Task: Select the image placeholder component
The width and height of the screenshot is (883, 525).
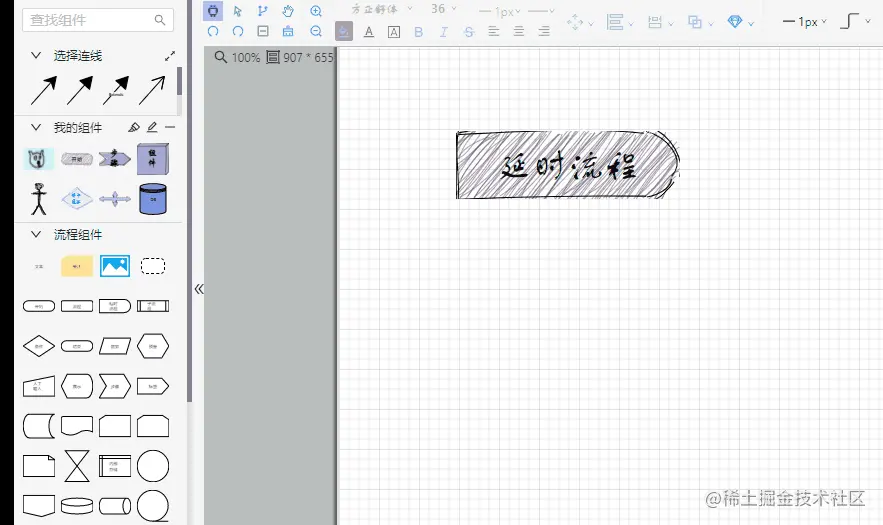Action: point(115,266)
